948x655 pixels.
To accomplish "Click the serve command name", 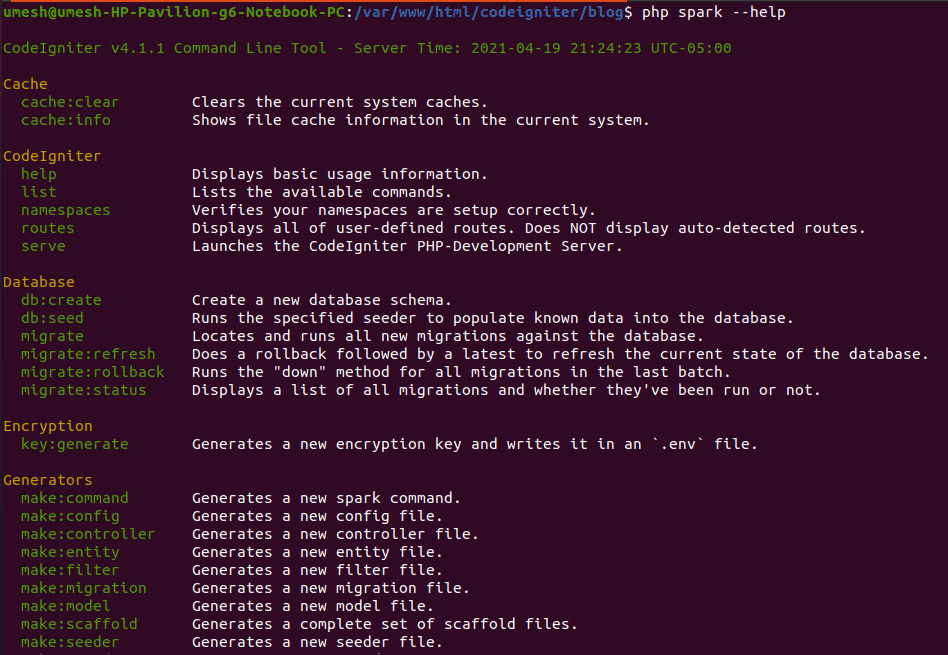I will (44, 246).
